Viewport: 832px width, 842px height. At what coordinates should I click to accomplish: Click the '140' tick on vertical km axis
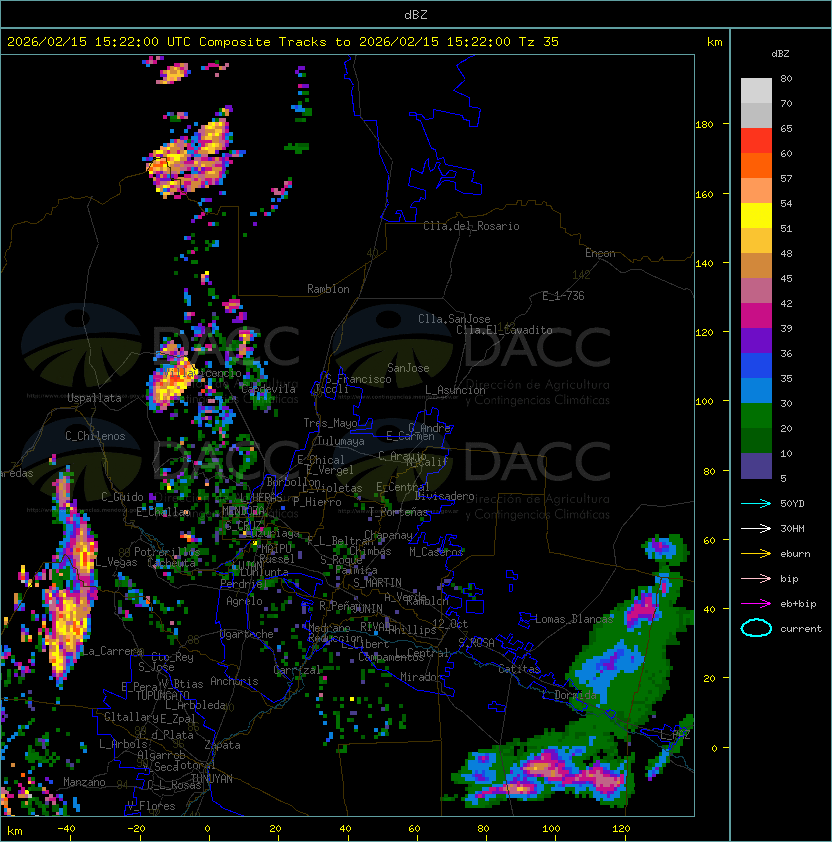pyautogui.click(x=704, y=264)
